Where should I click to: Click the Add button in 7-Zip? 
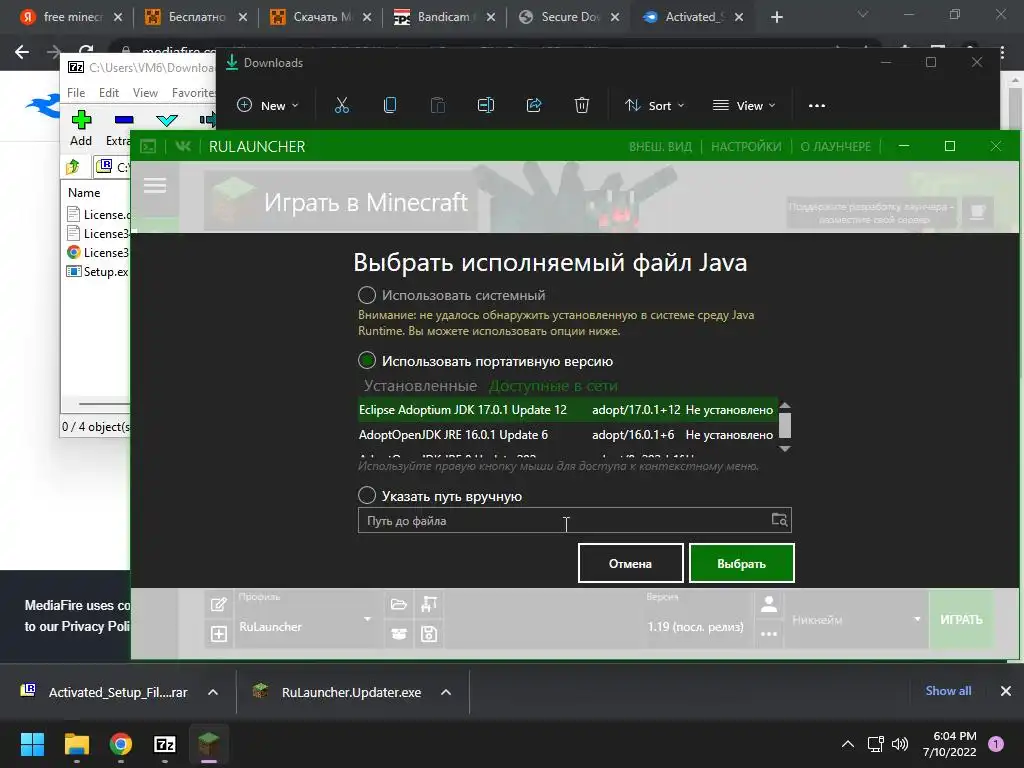pos(81,128)
